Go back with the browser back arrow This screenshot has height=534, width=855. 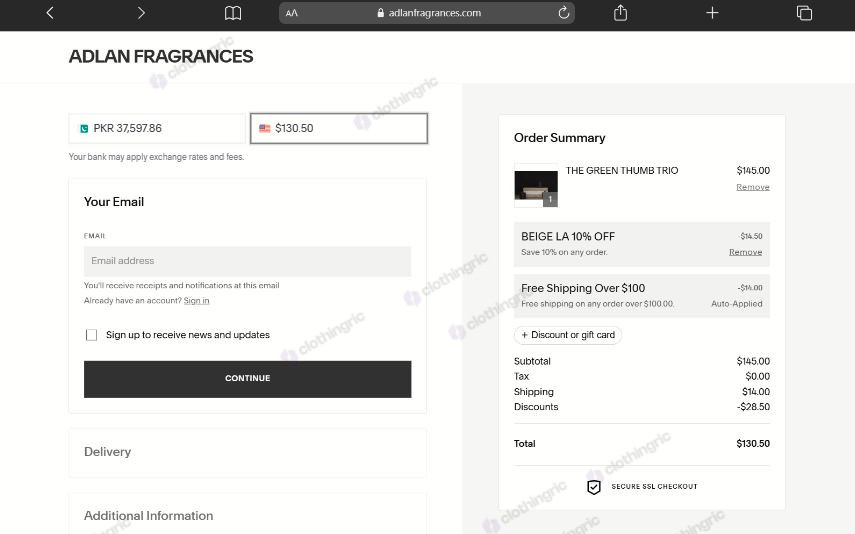coord(50,13)
